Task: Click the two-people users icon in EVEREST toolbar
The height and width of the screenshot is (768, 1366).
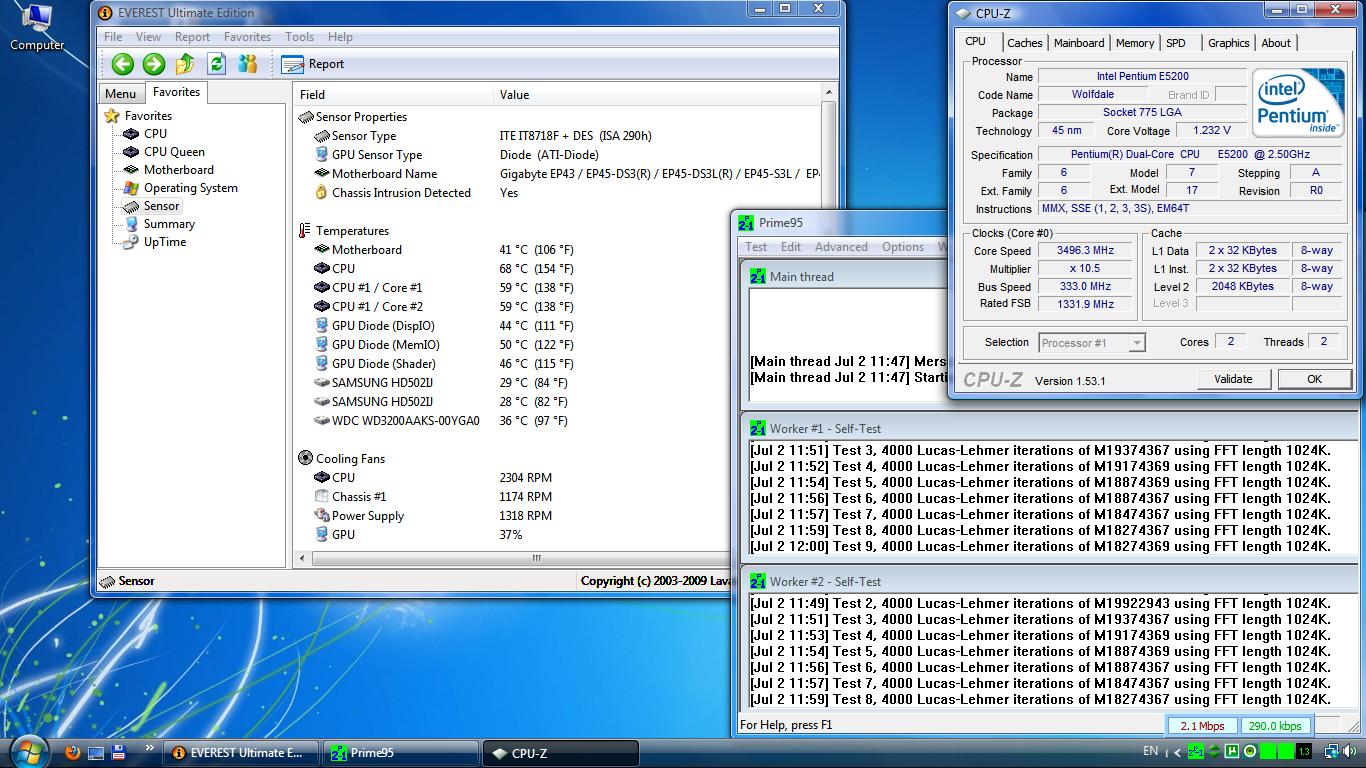Action: pyautogui.click(x=248, y=64)
